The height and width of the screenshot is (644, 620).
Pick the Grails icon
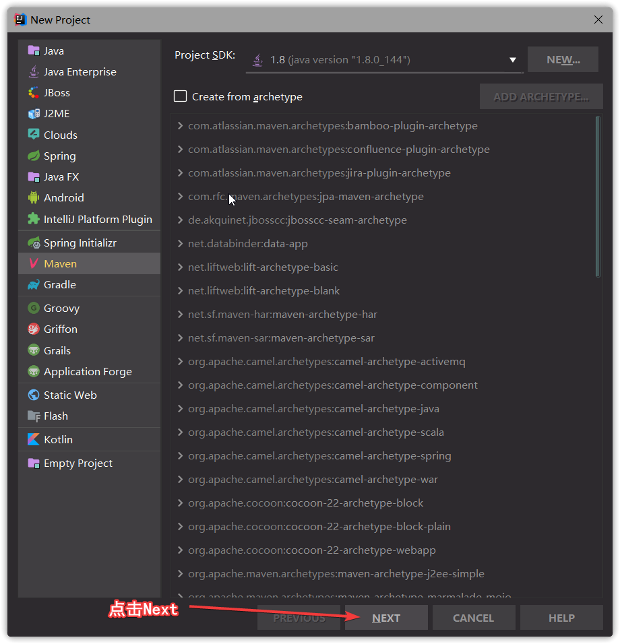(x=33, y=350)
